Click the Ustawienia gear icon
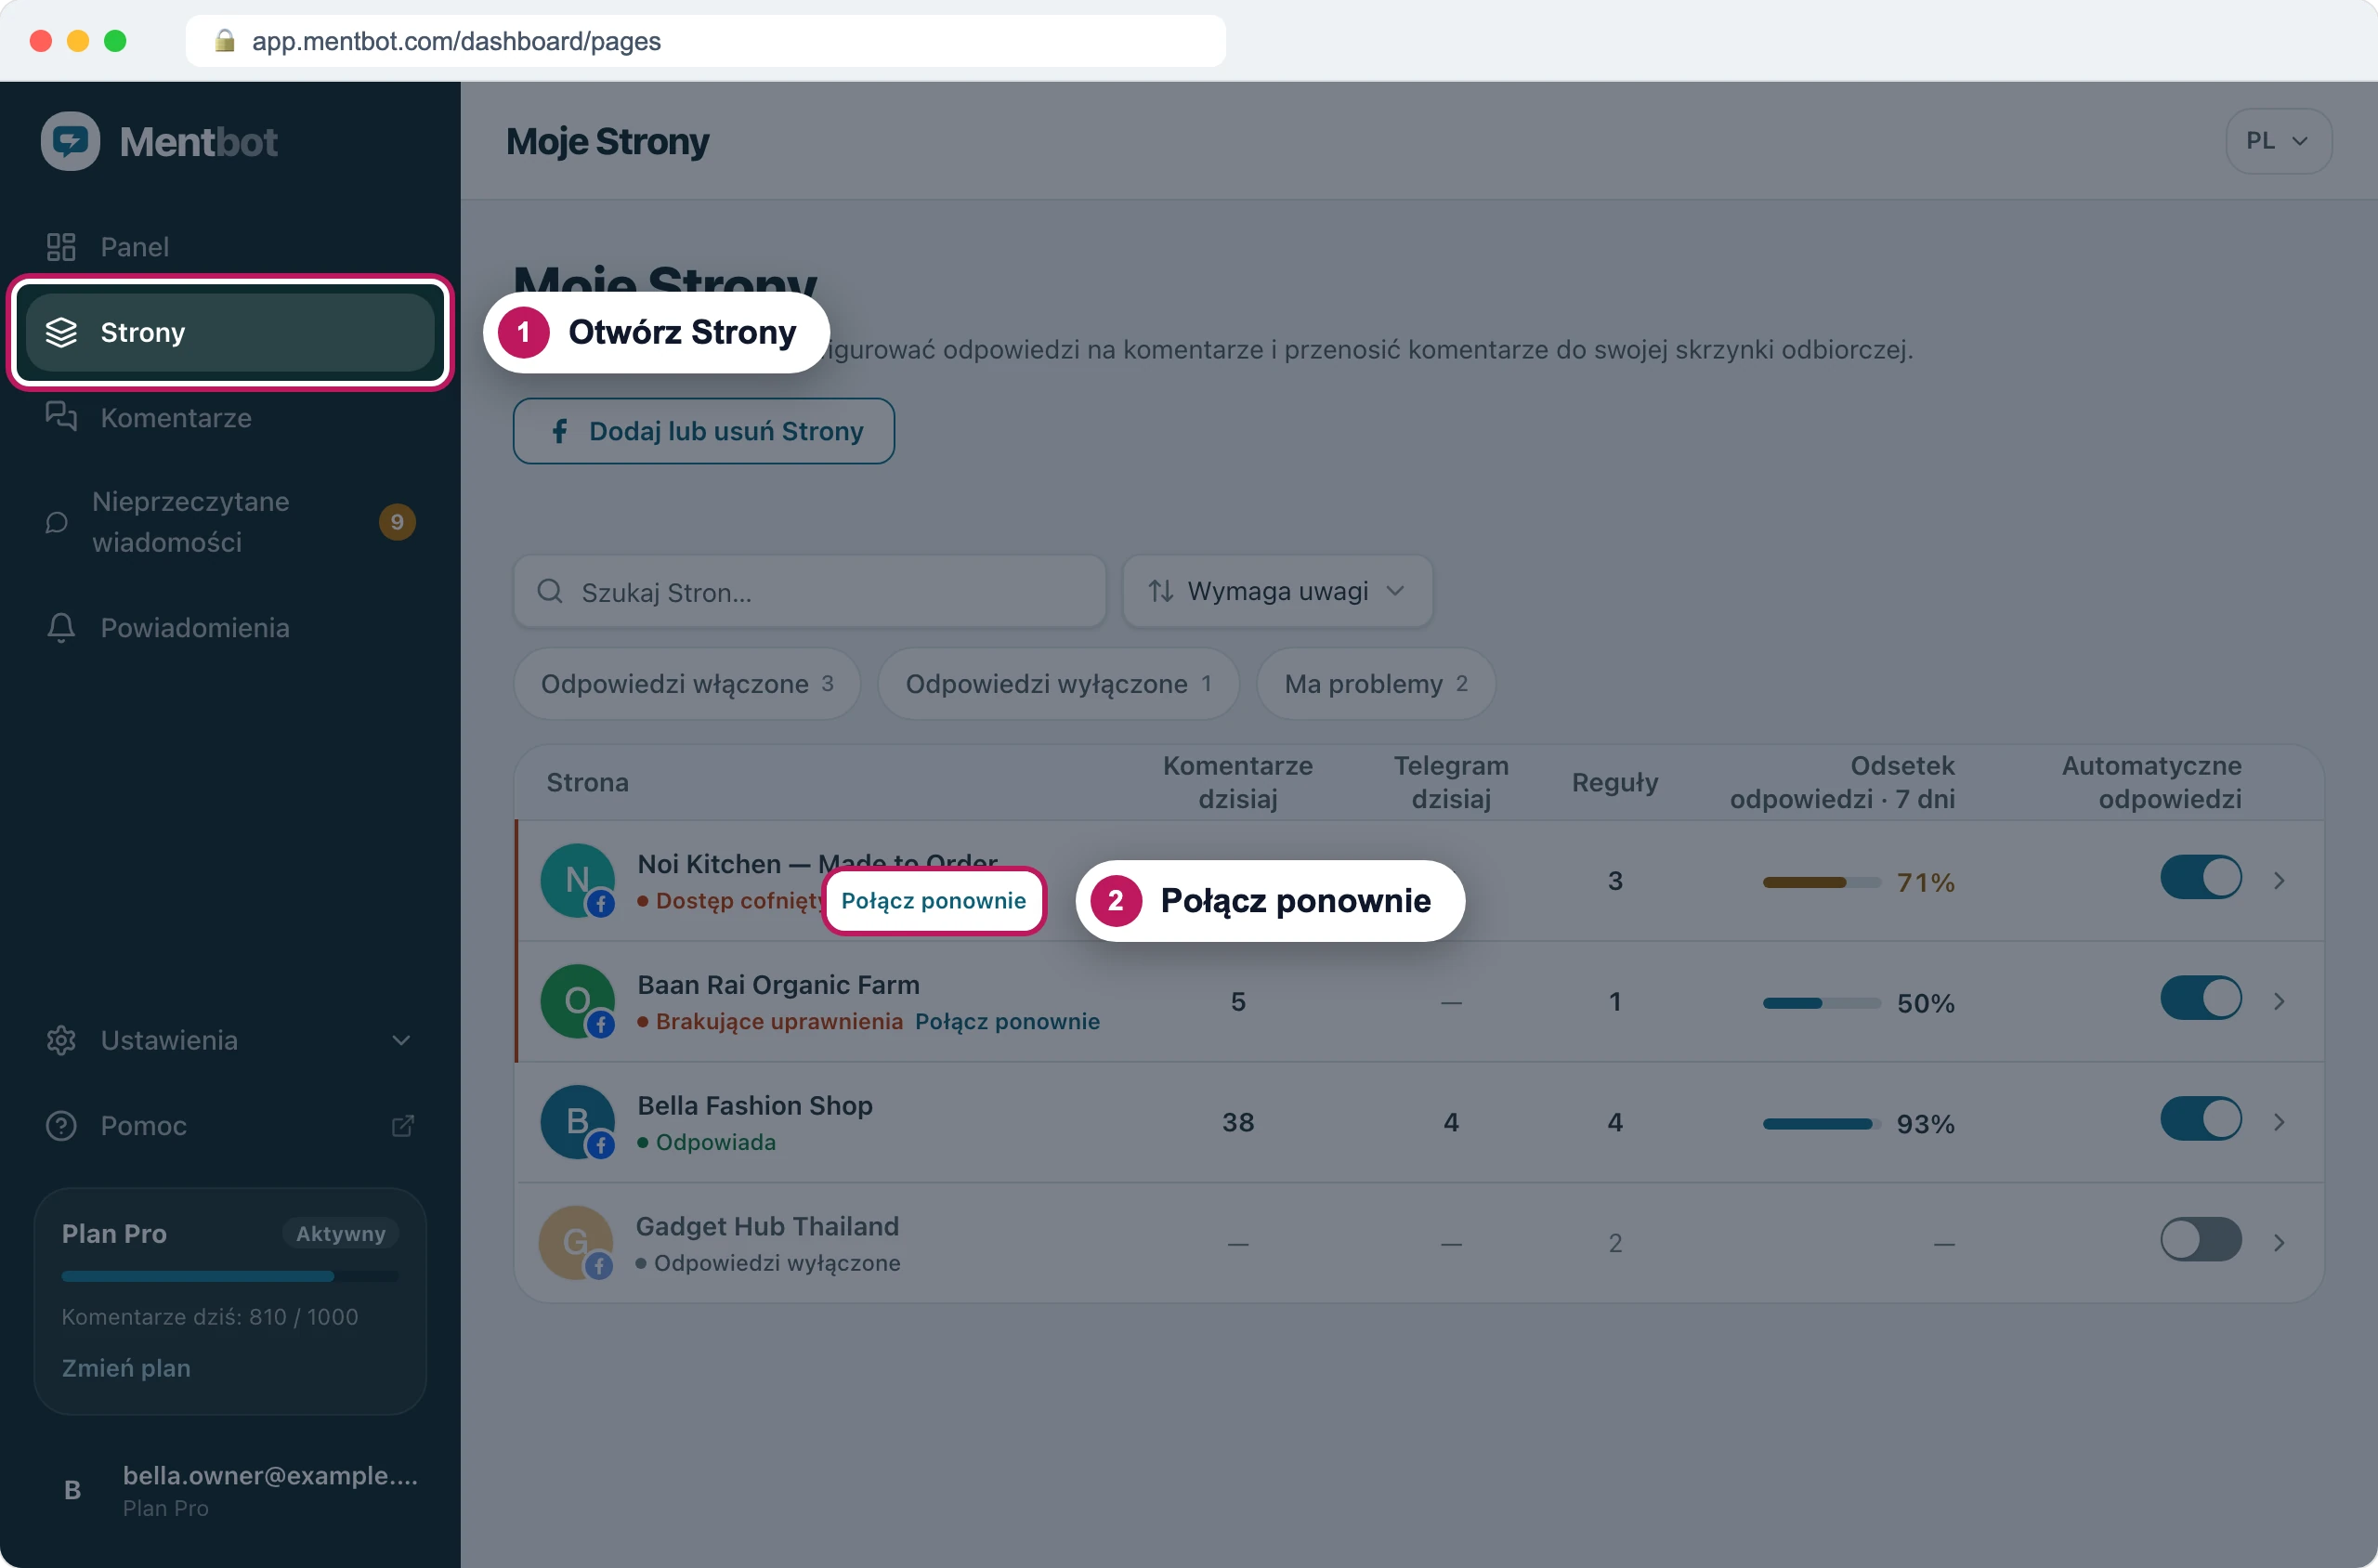 [61, 1040]
